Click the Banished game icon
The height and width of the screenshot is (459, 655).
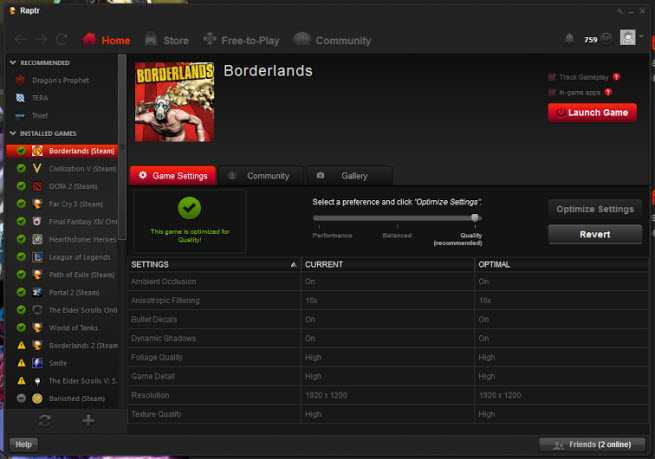[37, 398]
